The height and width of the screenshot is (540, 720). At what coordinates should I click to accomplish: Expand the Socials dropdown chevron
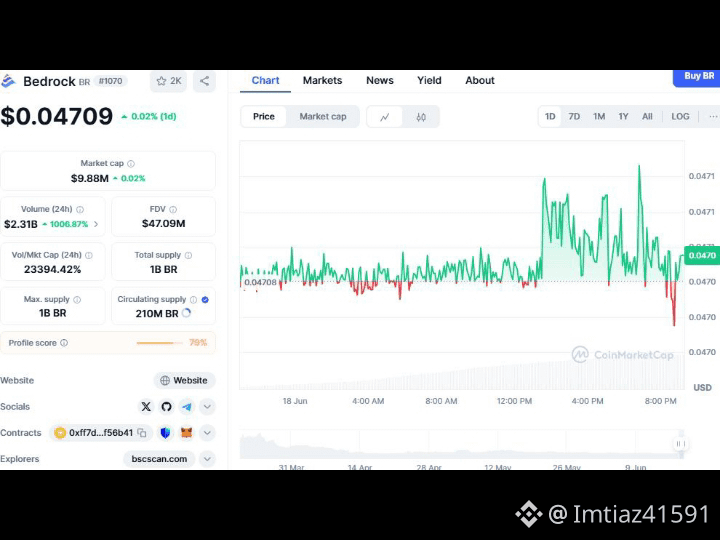pyautogui.click(x=207, y=406)
